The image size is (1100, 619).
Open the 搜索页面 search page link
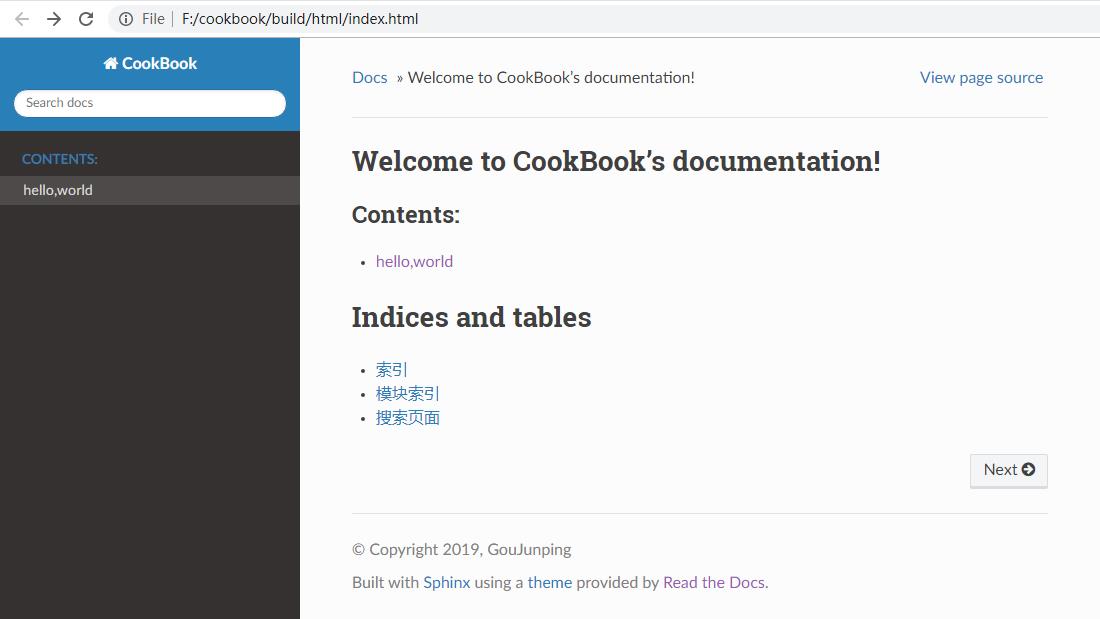(408, 418)
